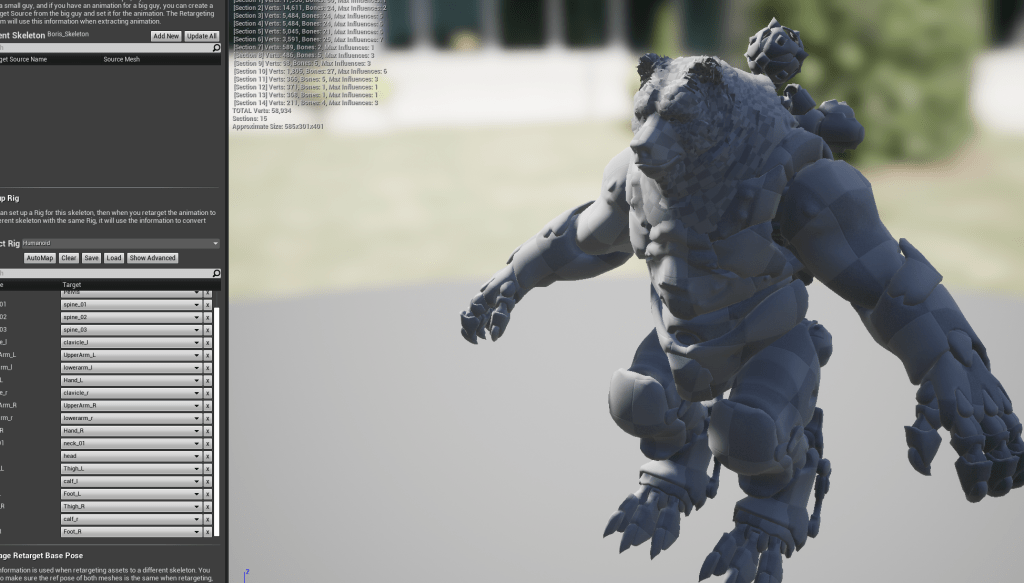Click the rig mapping search magnifier icon
The height and width of the screenshot is (583, 1024).
pyautogui.click(x=216, y=273)
